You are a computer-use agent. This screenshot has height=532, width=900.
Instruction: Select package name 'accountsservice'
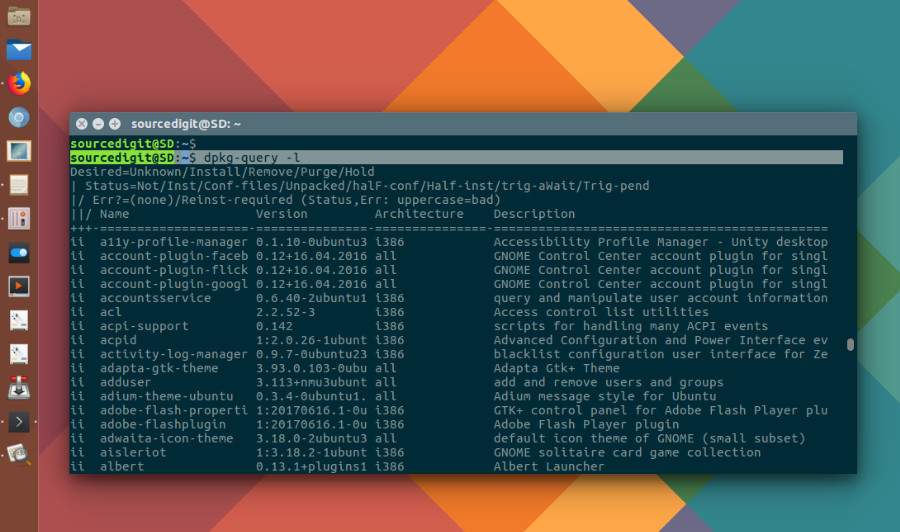click(155, 298)
